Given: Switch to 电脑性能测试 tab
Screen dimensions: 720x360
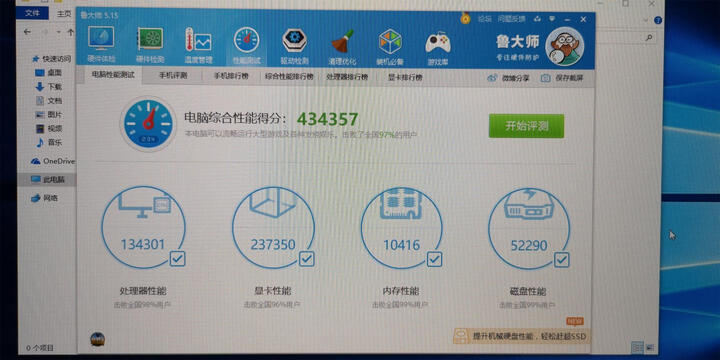Looking at the screenshot, I should (113, 75).
